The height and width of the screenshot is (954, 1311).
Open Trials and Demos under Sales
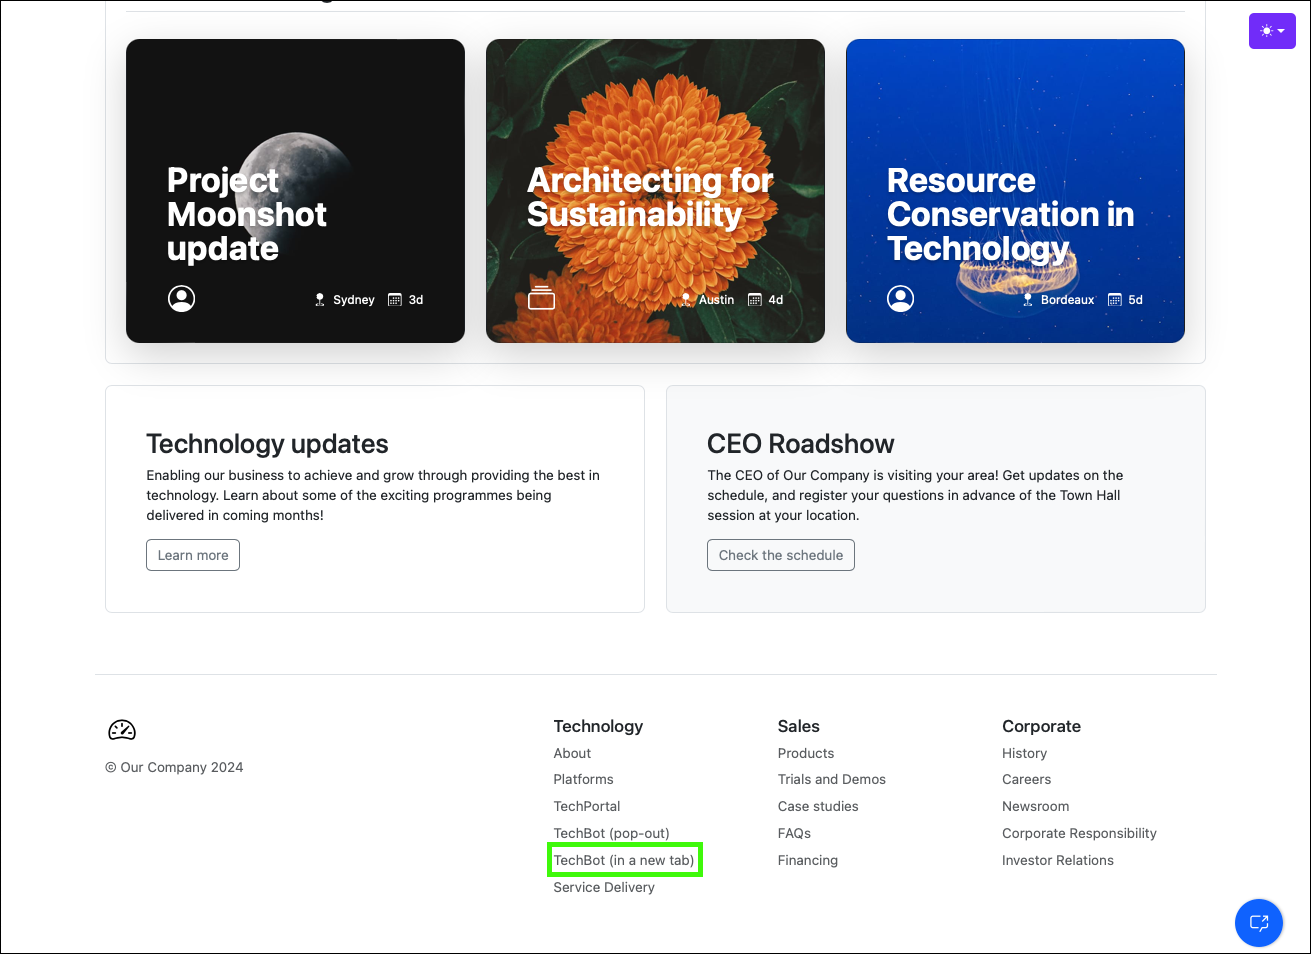(x=831, y=779)
